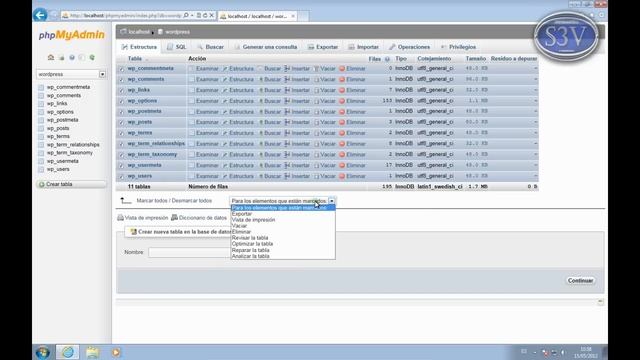This screenshot has height=360, width=640.
Task: Click the browser back arrow button
Action: pyautogui.click(x=40, y=15)
